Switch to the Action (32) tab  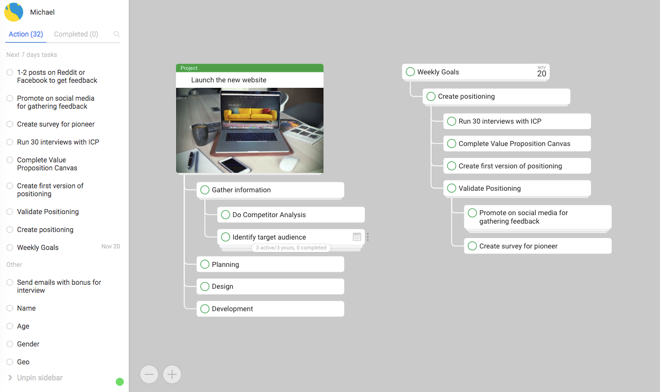point(26,34)
